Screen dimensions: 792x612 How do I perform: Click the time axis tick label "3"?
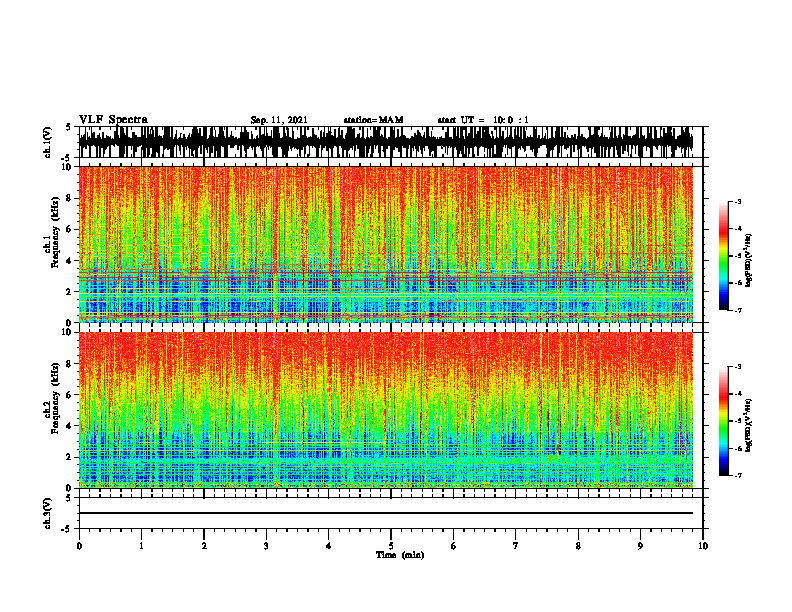(x=266, y=546)
